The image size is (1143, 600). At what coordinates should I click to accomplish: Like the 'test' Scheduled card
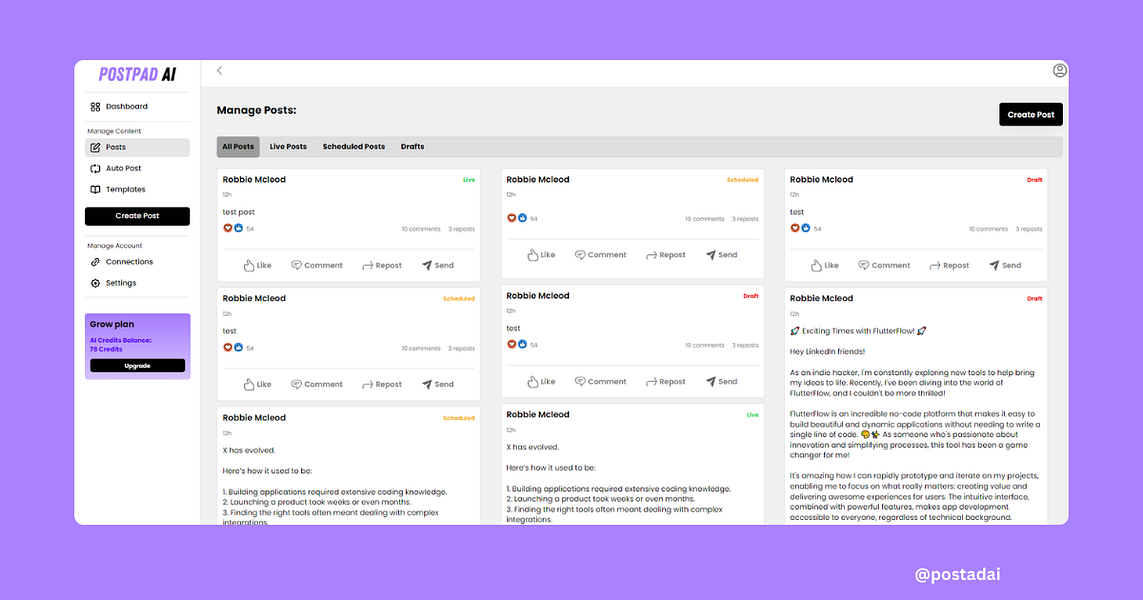[257, 384]
